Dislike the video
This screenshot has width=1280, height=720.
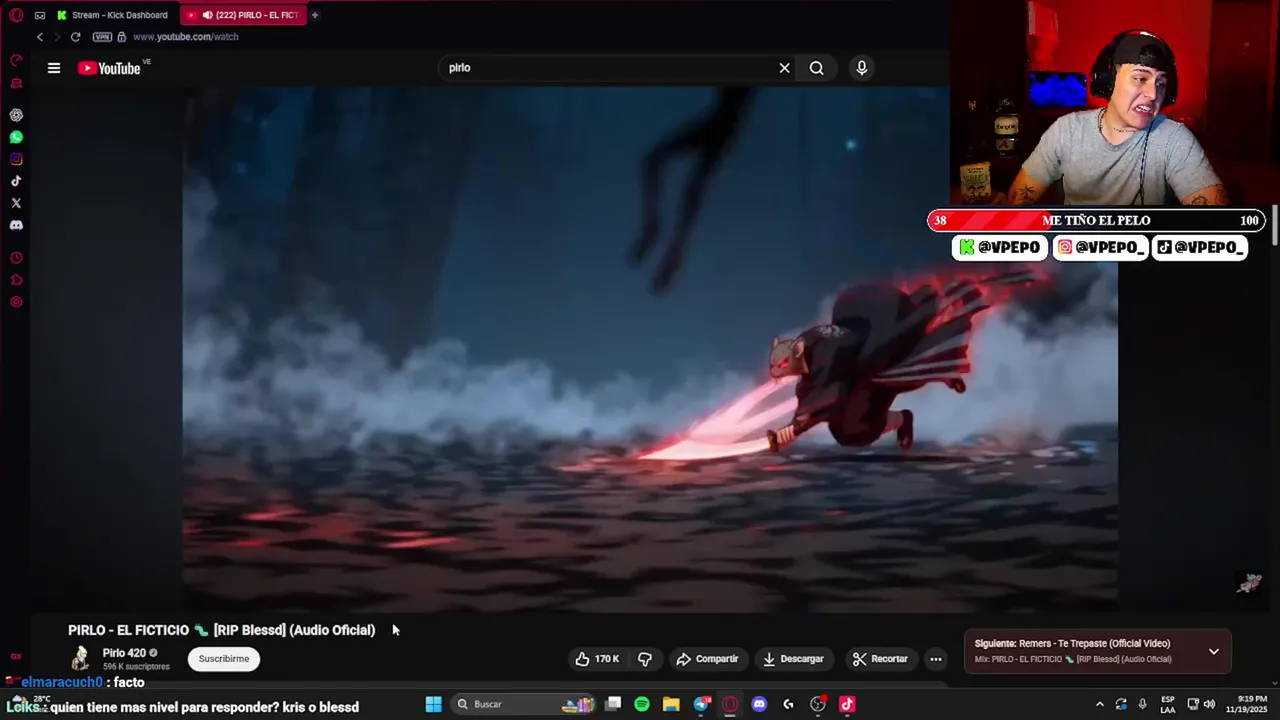[x=645, y=659]
